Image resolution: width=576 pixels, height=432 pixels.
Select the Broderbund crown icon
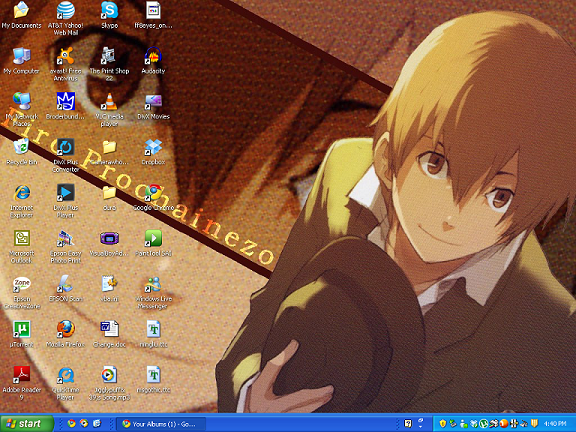(x=65, y=101)
